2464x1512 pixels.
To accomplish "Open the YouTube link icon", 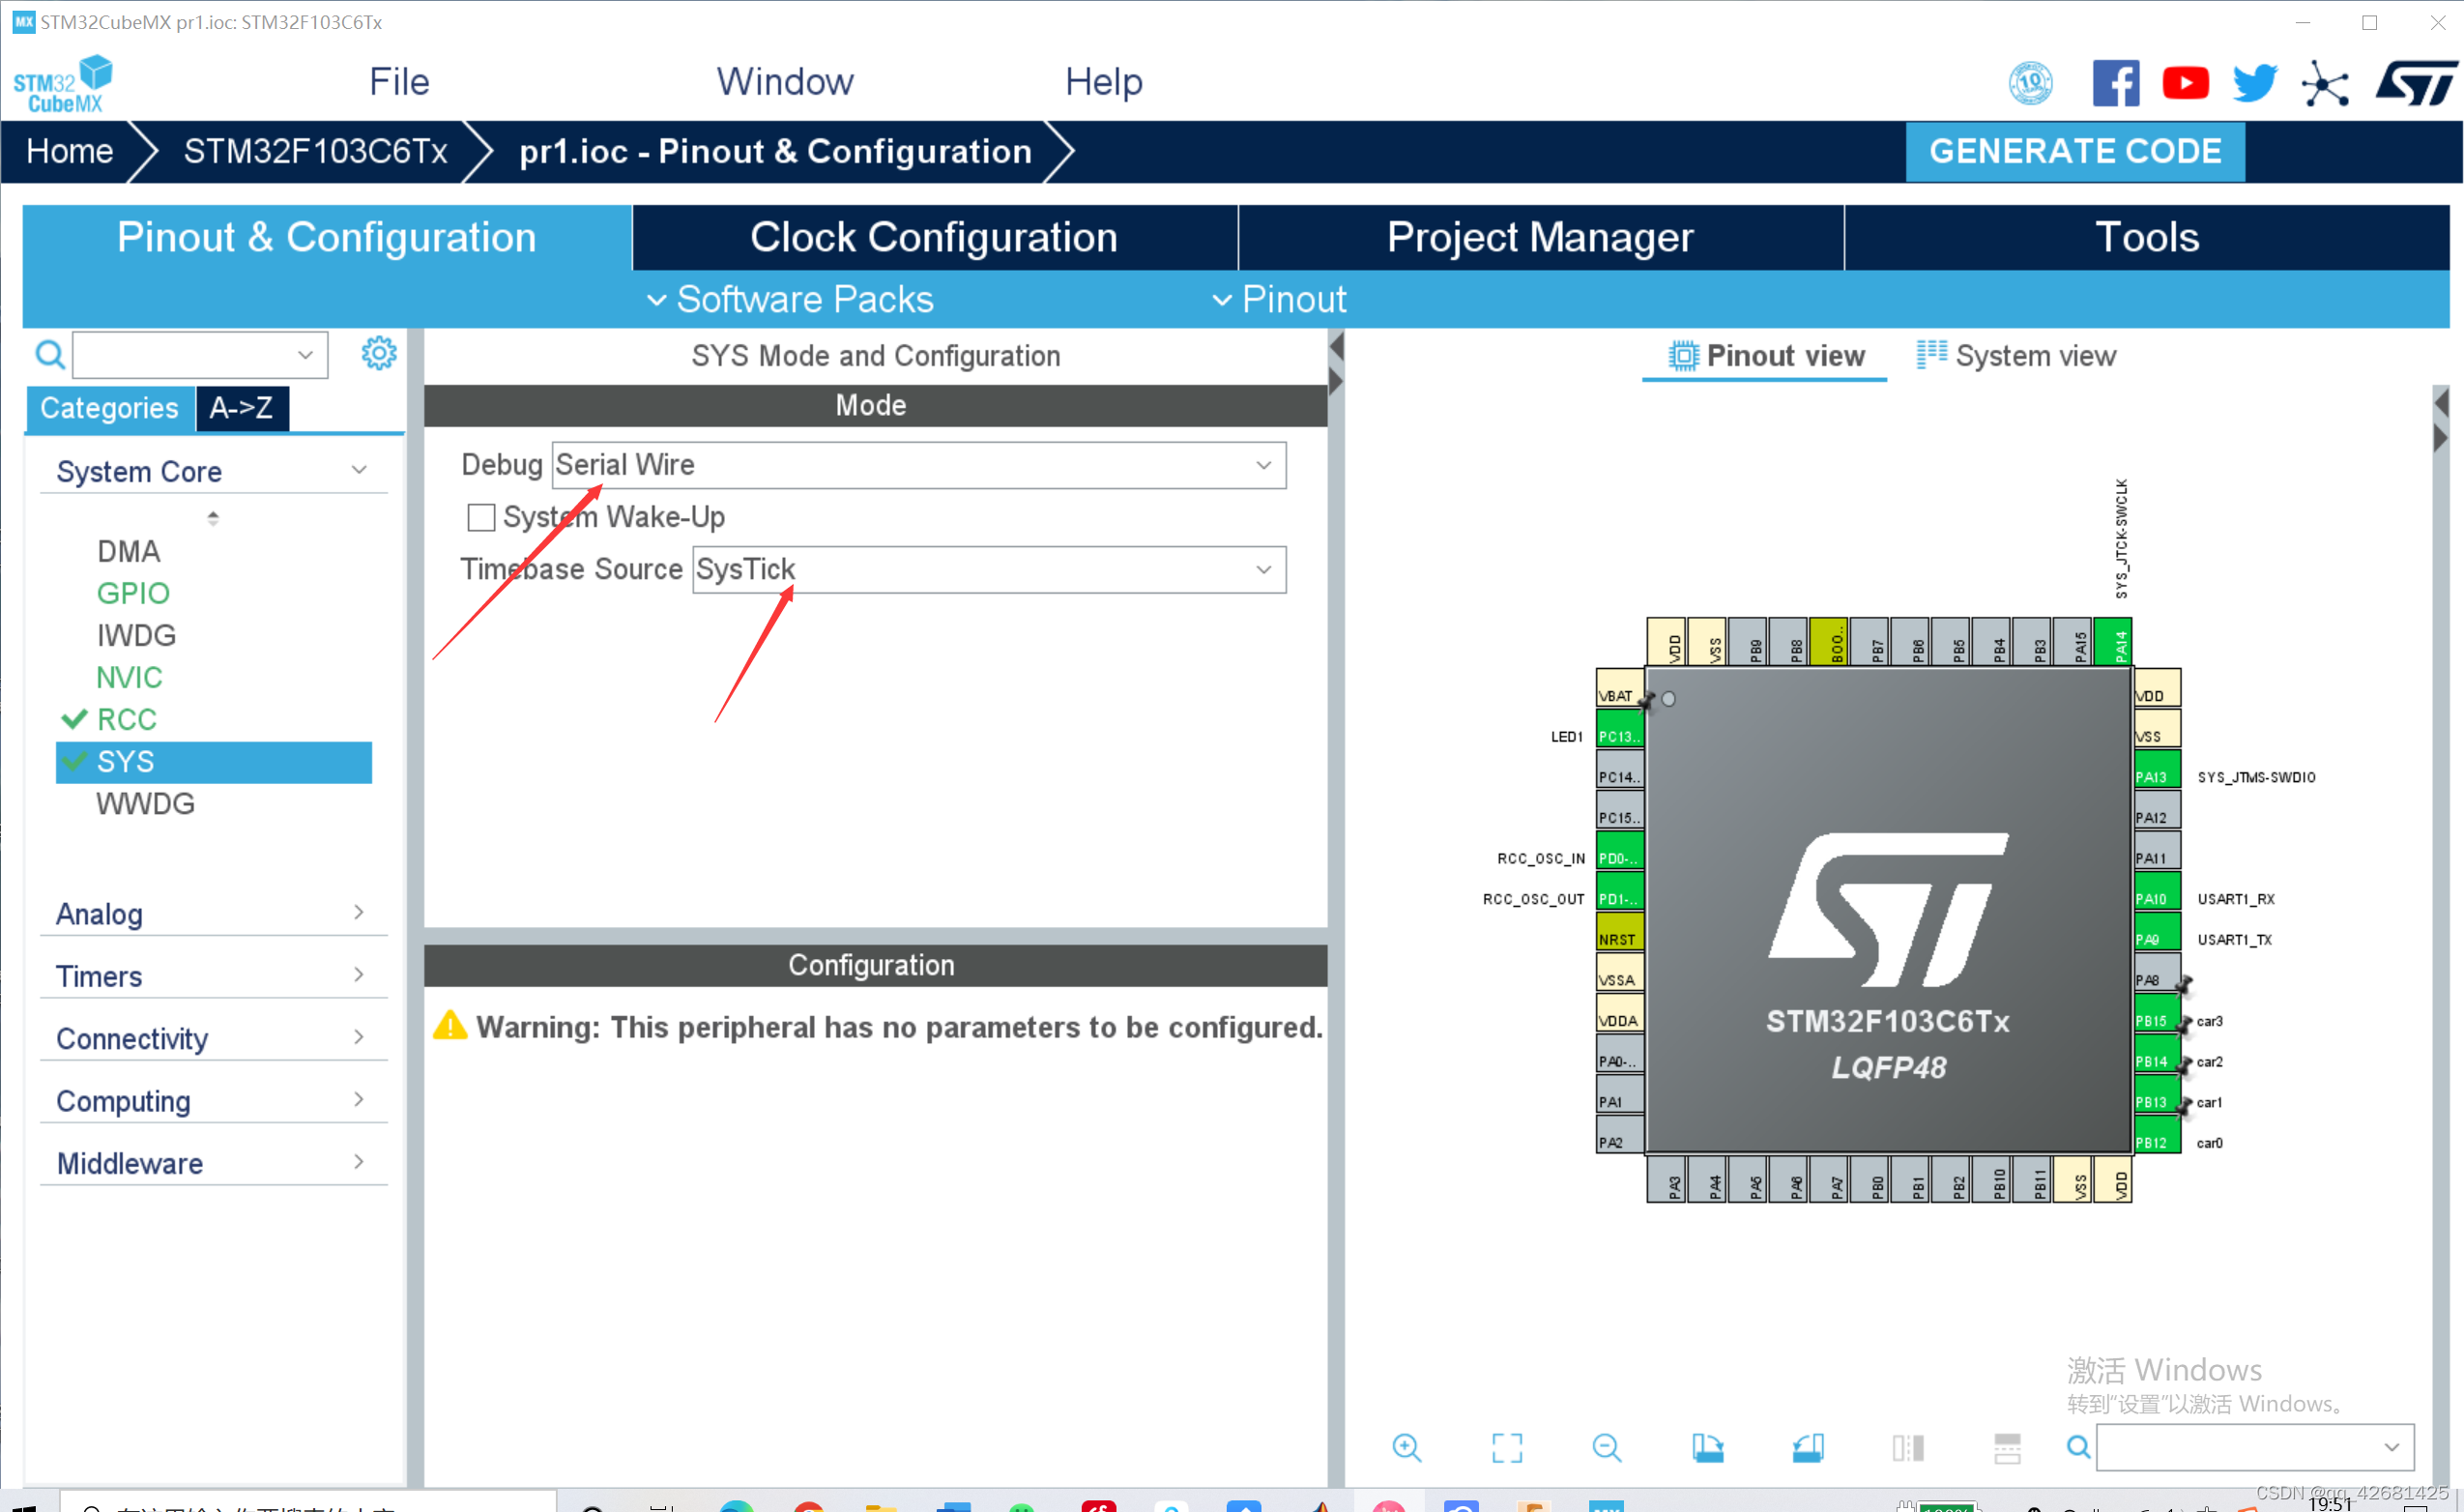I will (2185, 83).
